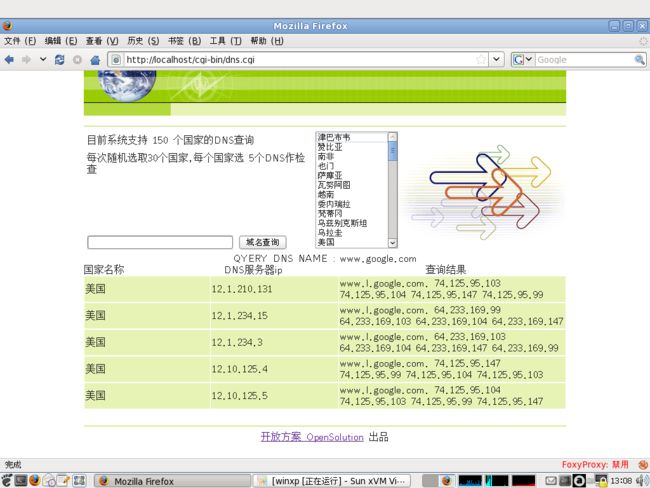Click DNS server IP 12.1.234.3
Viewport: 650px width, 488px height.
coord(237,342)
